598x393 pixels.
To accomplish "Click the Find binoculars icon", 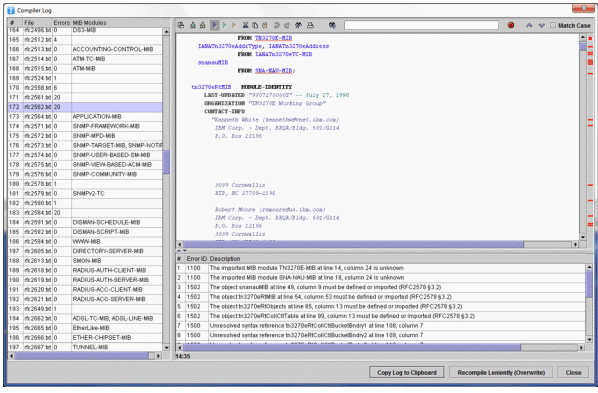I will point(333,25).
